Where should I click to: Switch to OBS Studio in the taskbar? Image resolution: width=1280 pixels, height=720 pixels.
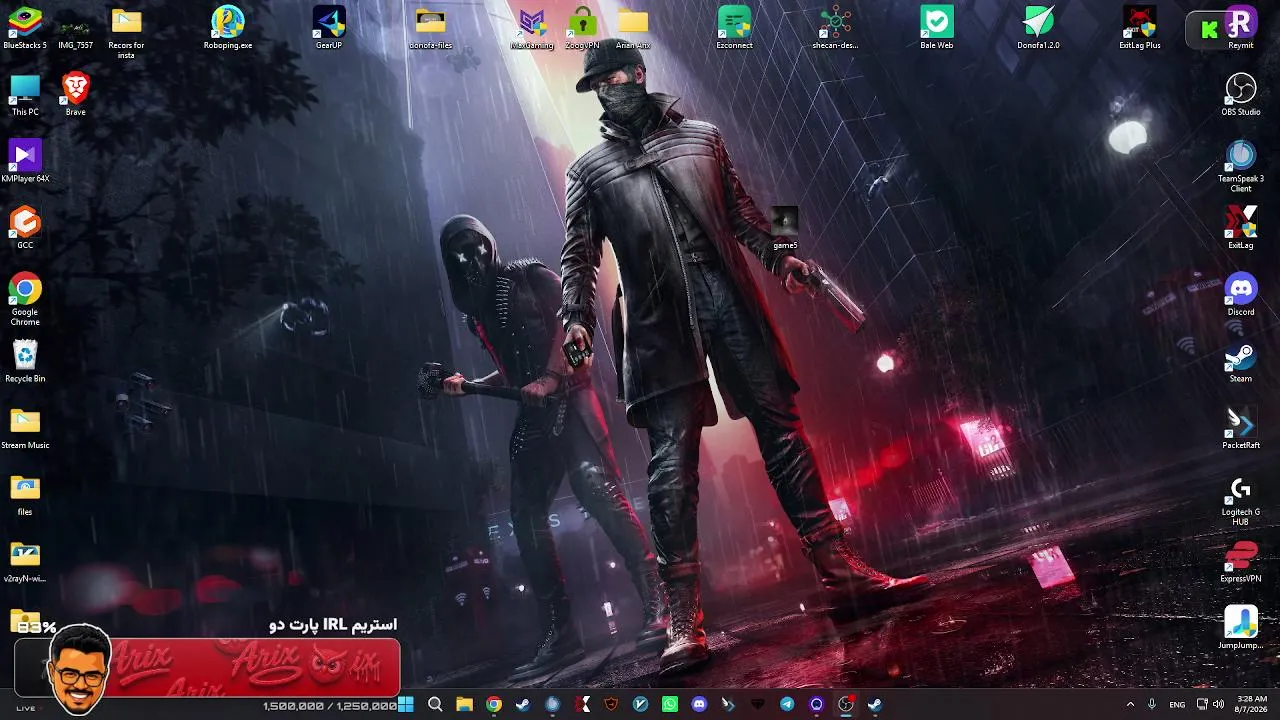[x=845, y=704]
